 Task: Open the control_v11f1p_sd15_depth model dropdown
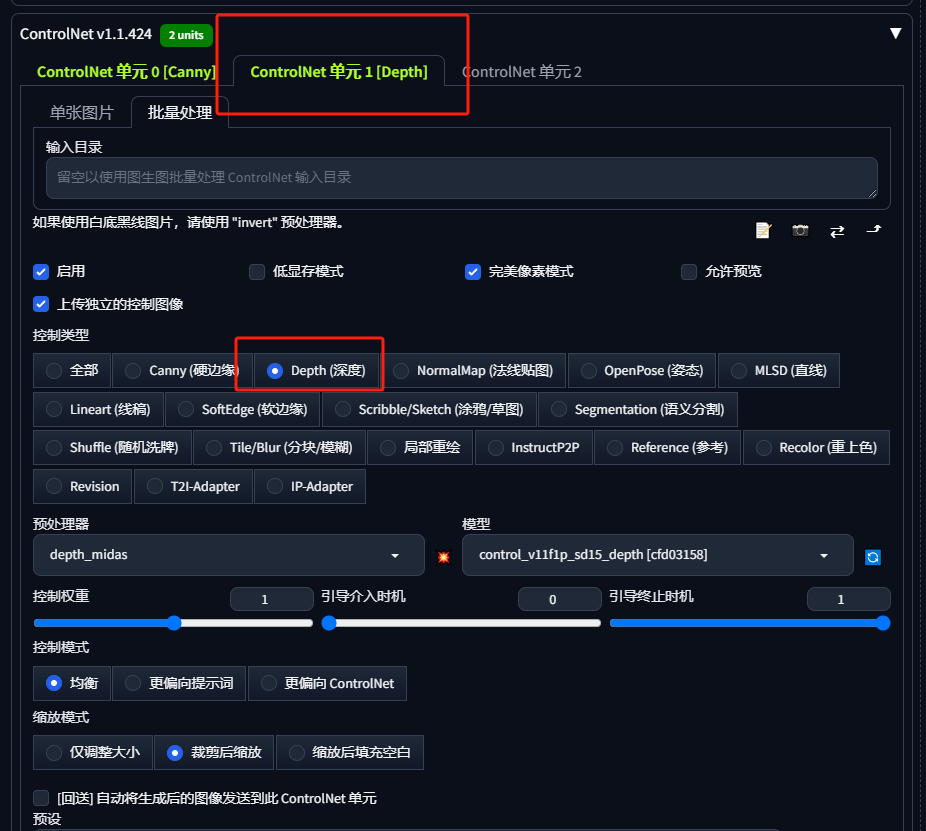point(657,555)
